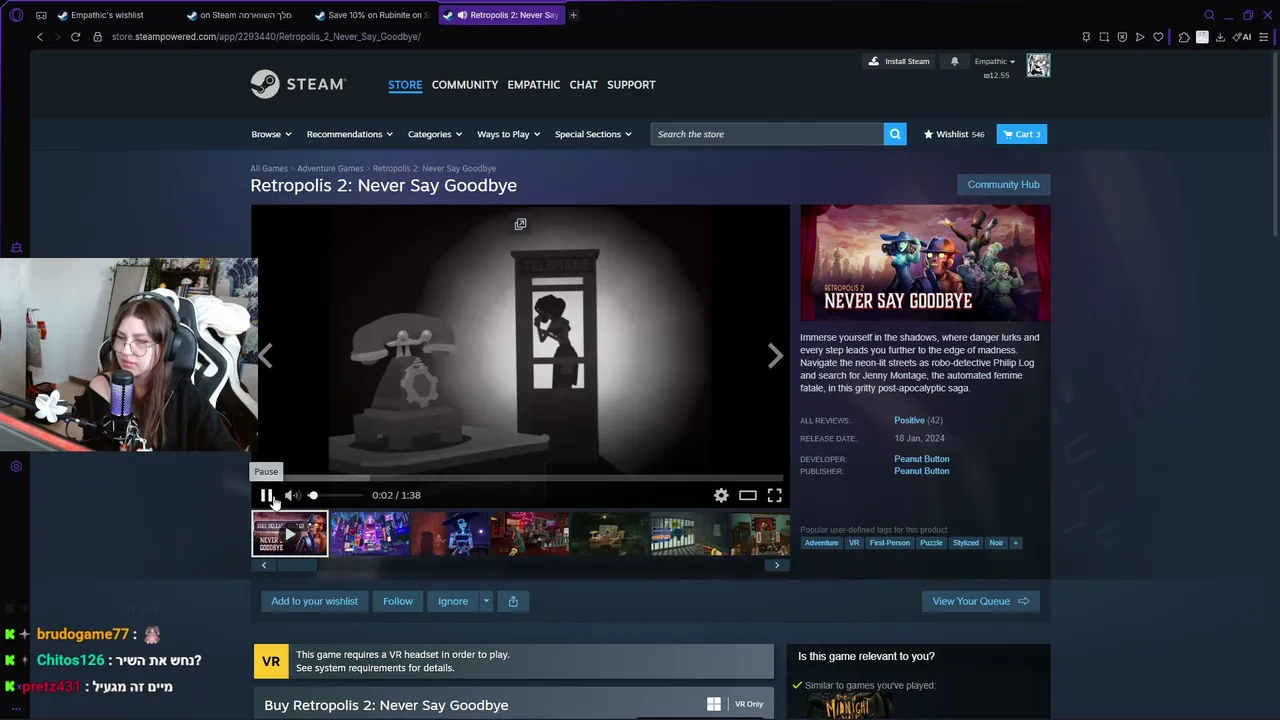
Task: Select the First-Person tag
Action: [x=890, y=543]
